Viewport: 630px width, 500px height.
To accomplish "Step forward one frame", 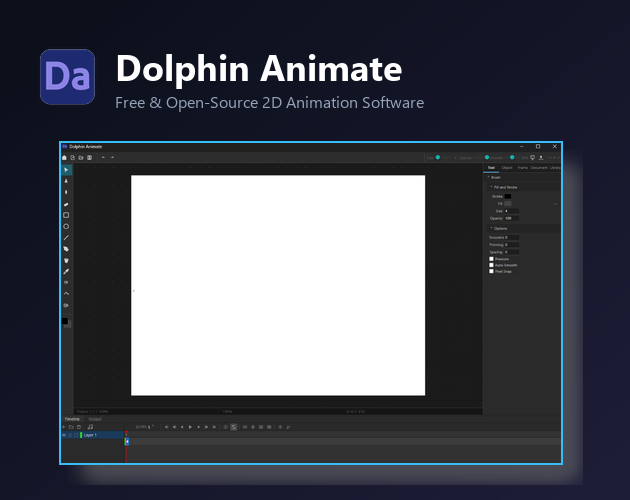I will pyautogui.click(x=198, y=427).
